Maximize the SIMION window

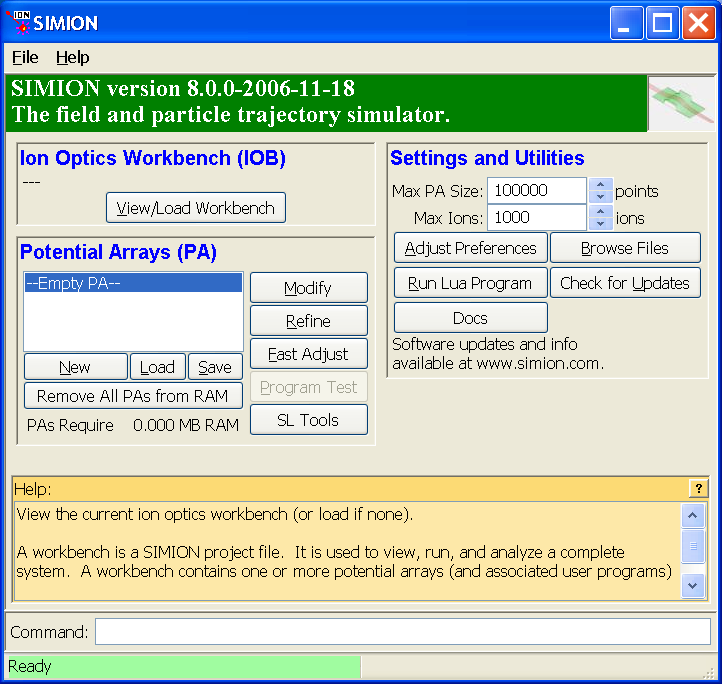(662, 22)
